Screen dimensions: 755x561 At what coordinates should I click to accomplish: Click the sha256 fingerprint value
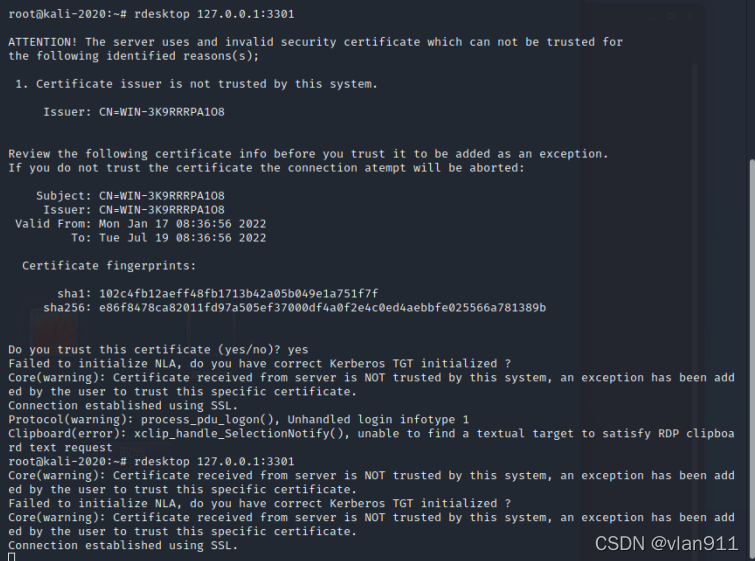[322, 307]
